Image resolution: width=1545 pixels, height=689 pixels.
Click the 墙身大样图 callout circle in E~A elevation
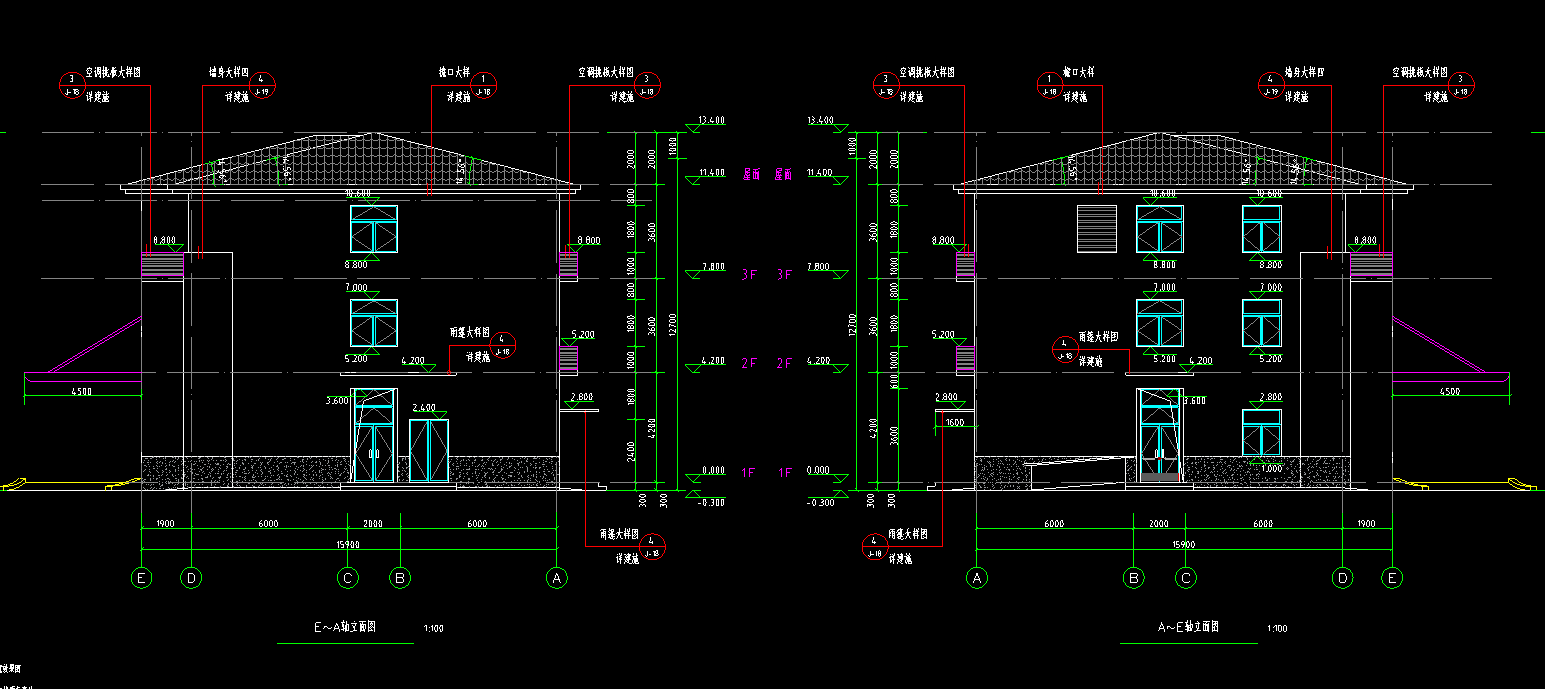262,84
